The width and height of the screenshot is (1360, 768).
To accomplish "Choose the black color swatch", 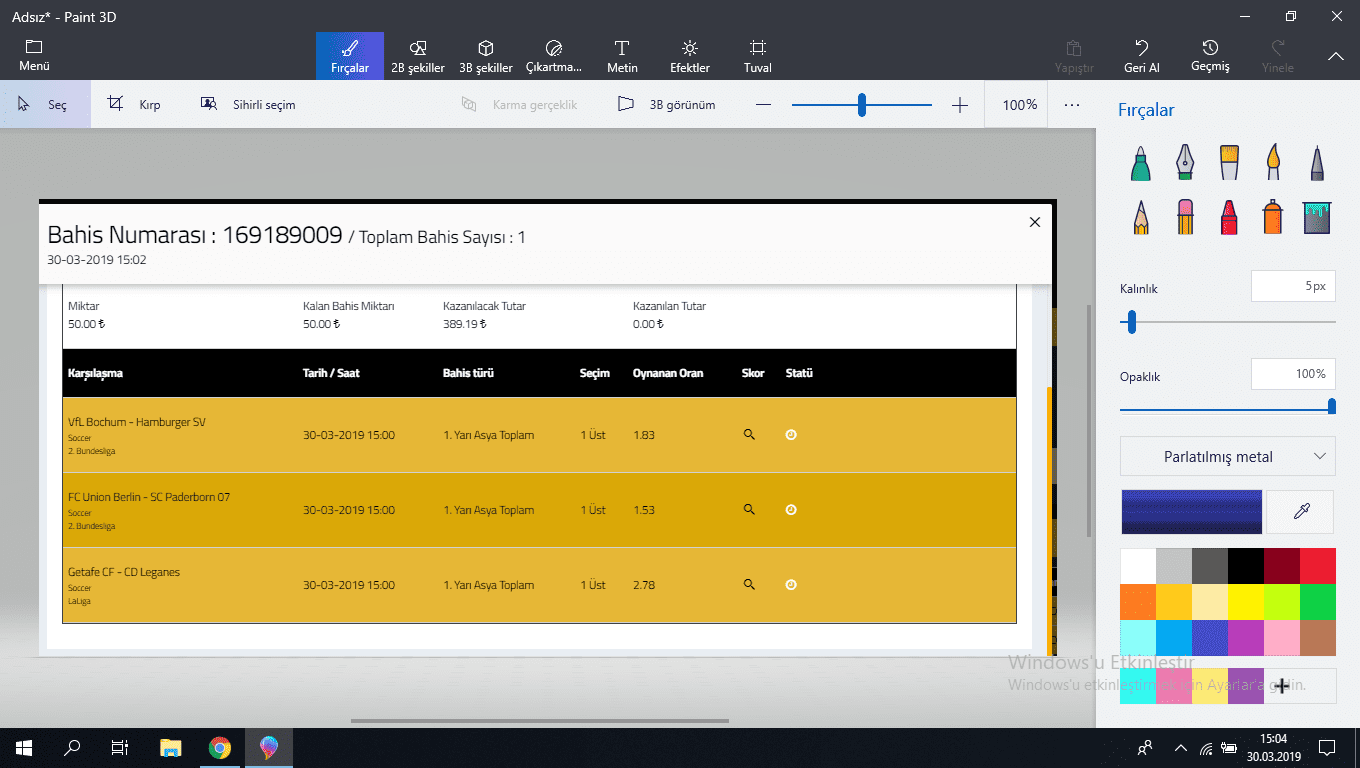I will coord(1246,566).
